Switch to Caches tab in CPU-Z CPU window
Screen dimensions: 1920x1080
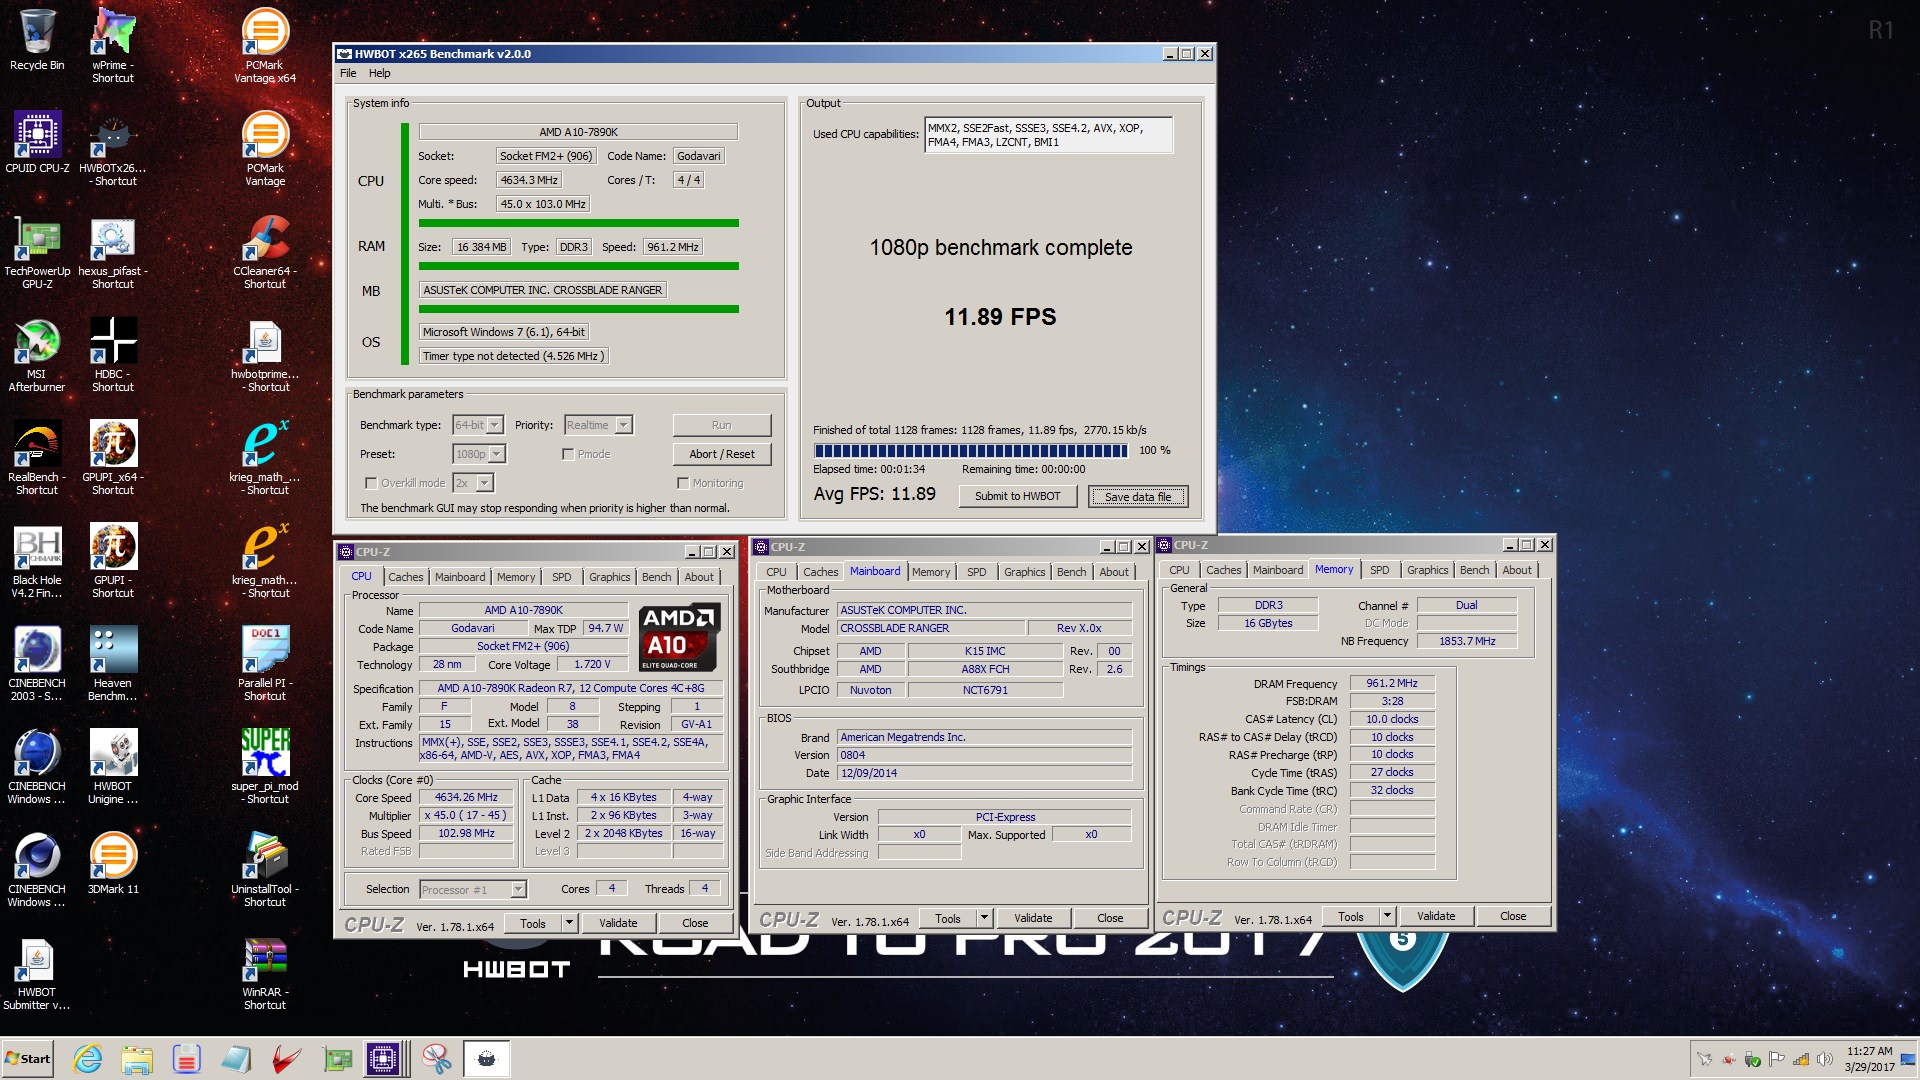405,577
